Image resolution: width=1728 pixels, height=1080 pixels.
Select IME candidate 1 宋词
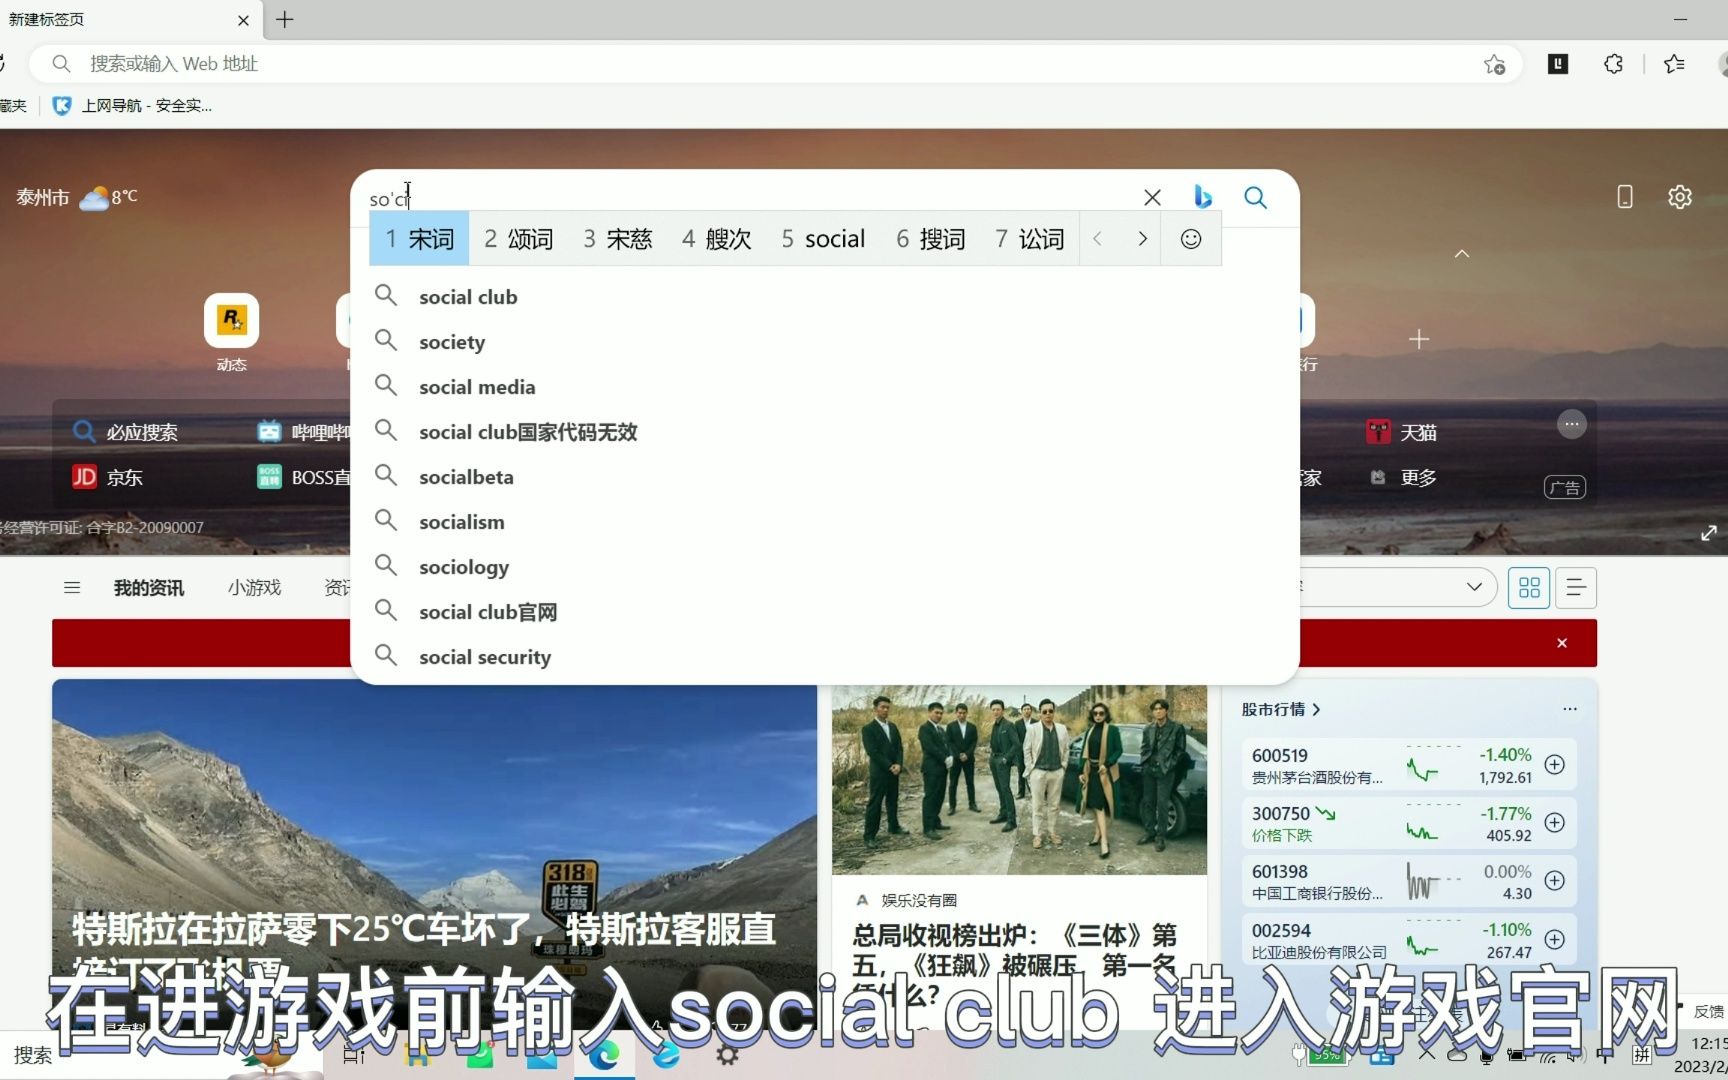[420, 239]
